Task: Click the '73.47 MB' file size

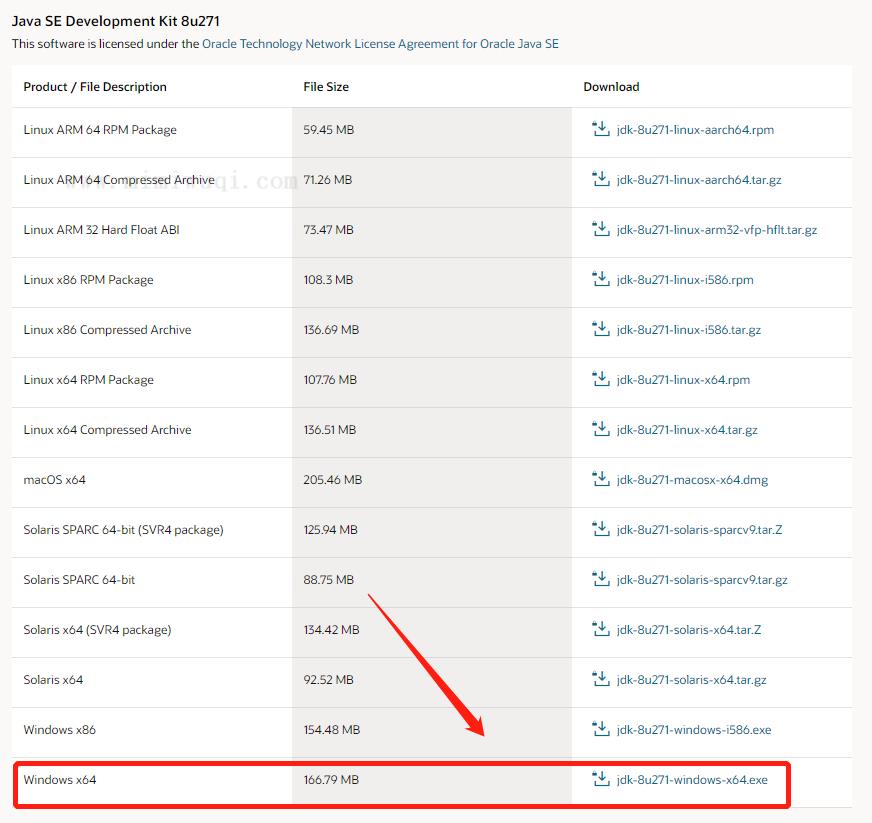Action: [329, 230]
